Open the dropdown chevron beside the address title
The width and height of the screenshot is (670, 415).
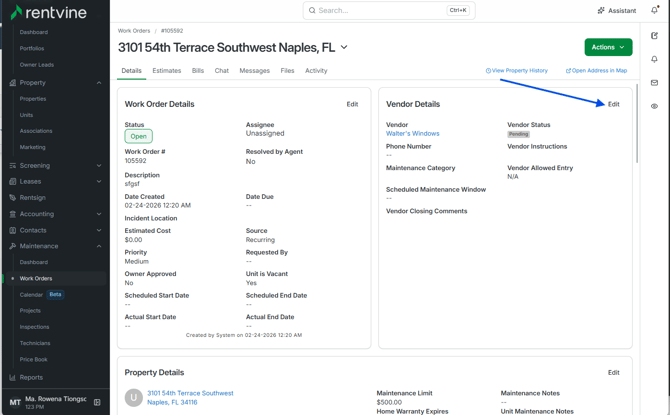click(344, 47)
